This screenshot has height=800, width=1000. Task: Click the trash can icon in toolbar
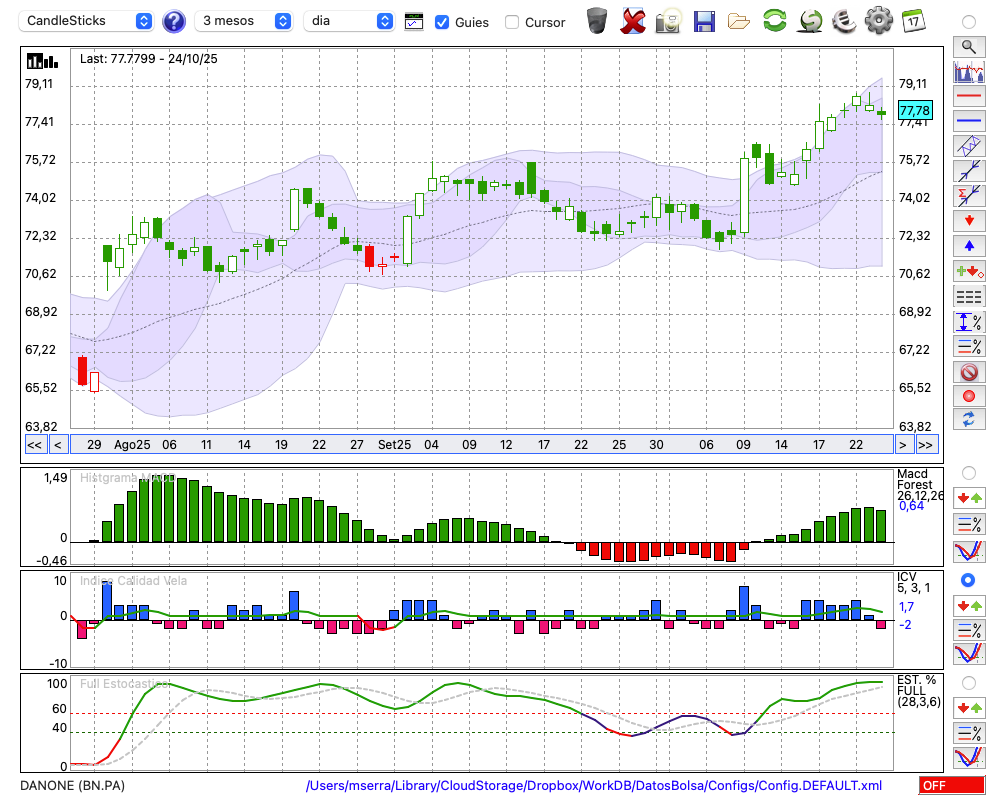(597, 20)
